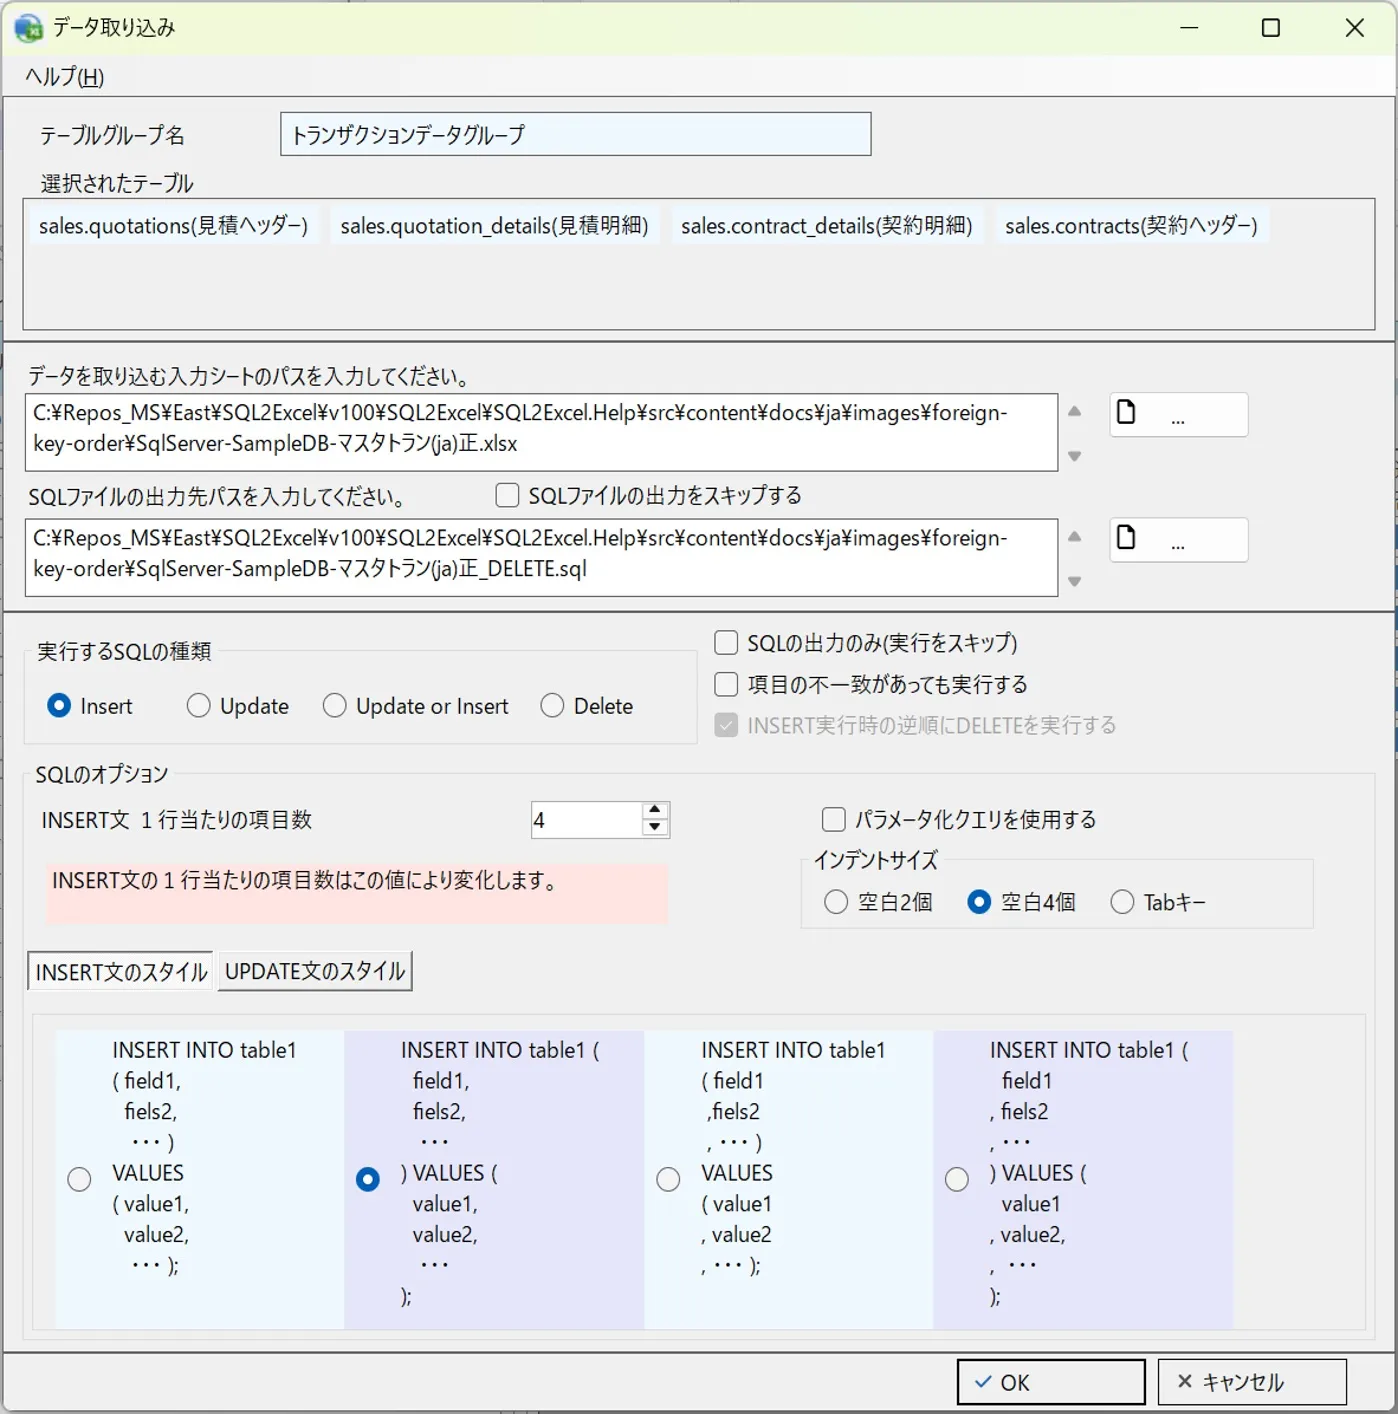Set indent size to 空白4個
Image resolution: width=1398 pixels, height=1414 pixels.
(979, 902)
